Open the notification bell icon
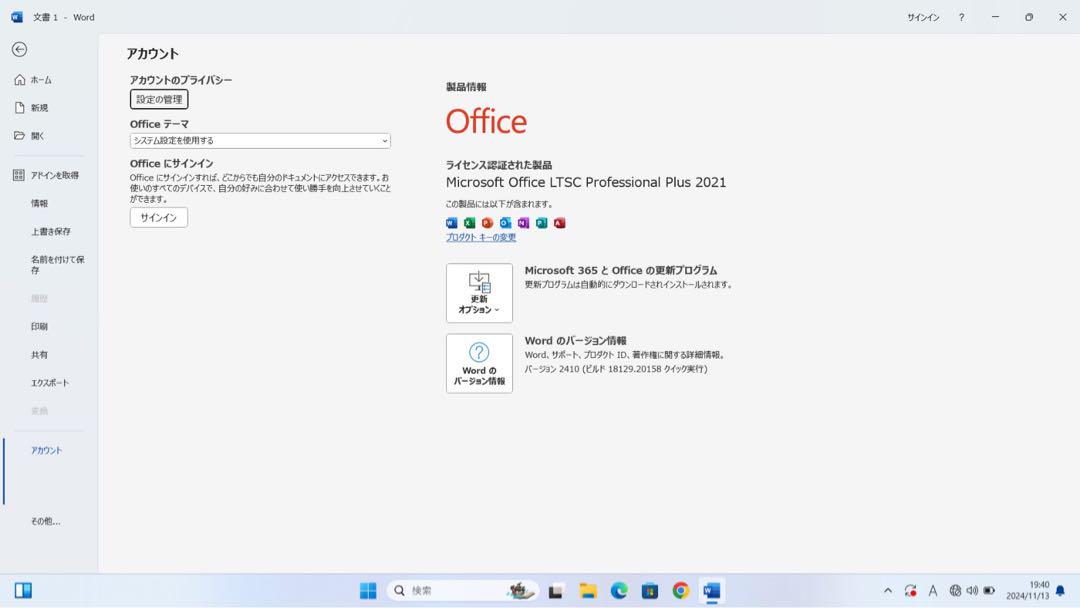The height and width of the screenshot is (608, 1080). [x=1060, y=591]
